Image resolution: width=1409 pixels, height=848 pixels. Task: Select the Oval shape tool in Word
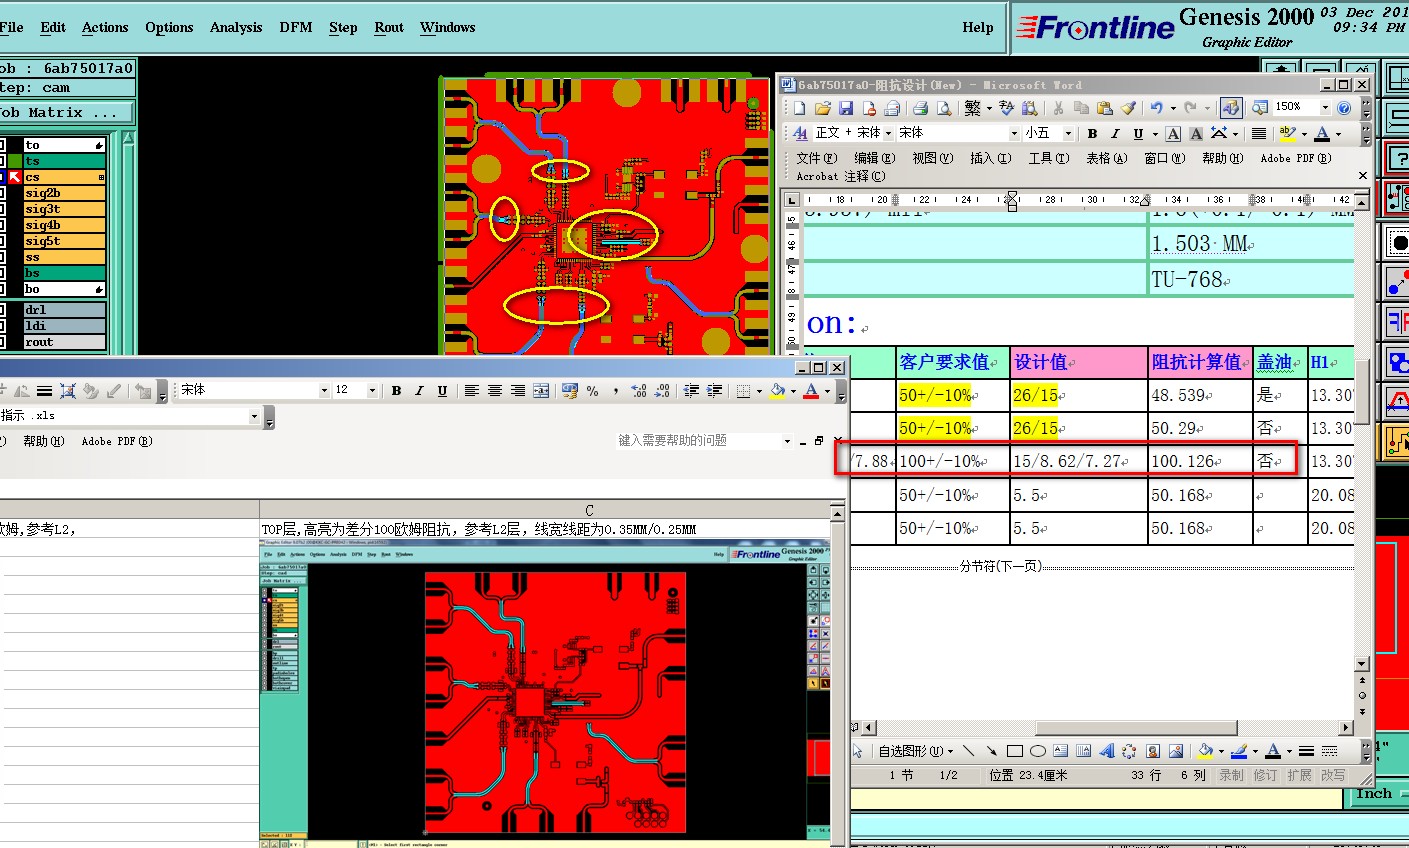coord(1037,751)
